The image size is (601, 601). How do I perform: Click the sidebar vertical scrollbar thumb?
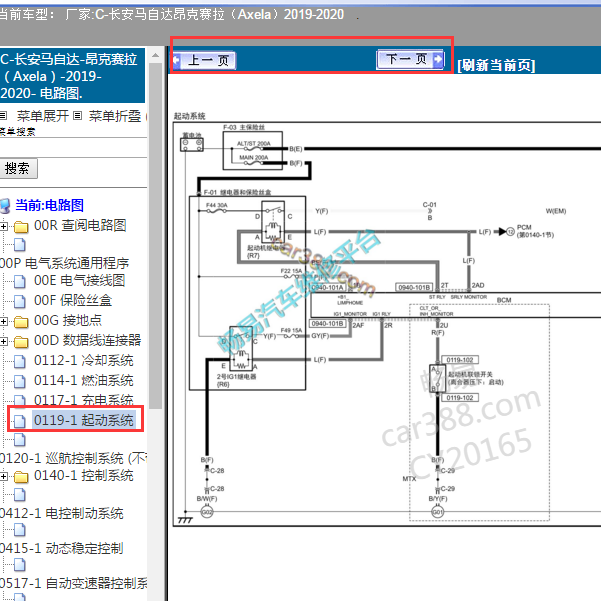tap(155, 236)
